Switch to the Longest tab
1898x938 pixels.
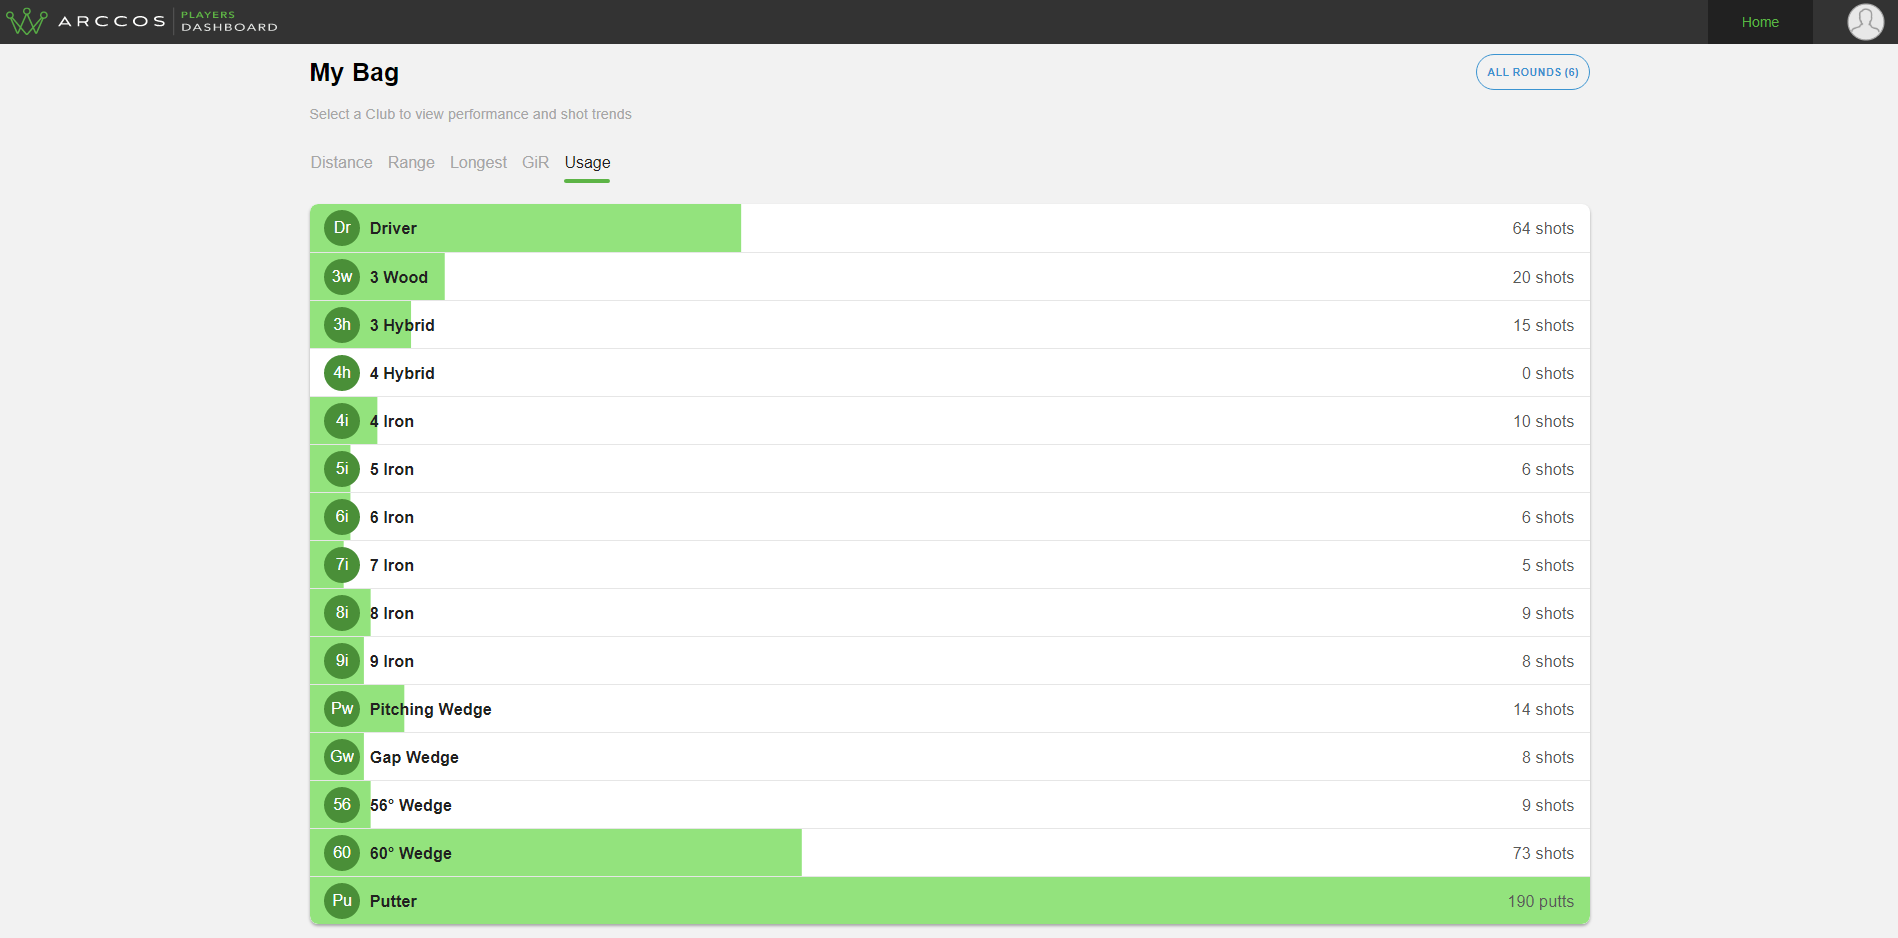click(478, 162)
